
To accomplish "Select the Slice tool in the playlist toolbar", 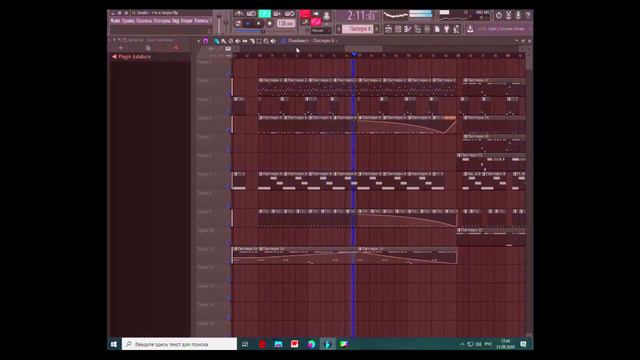I will 252,41.
